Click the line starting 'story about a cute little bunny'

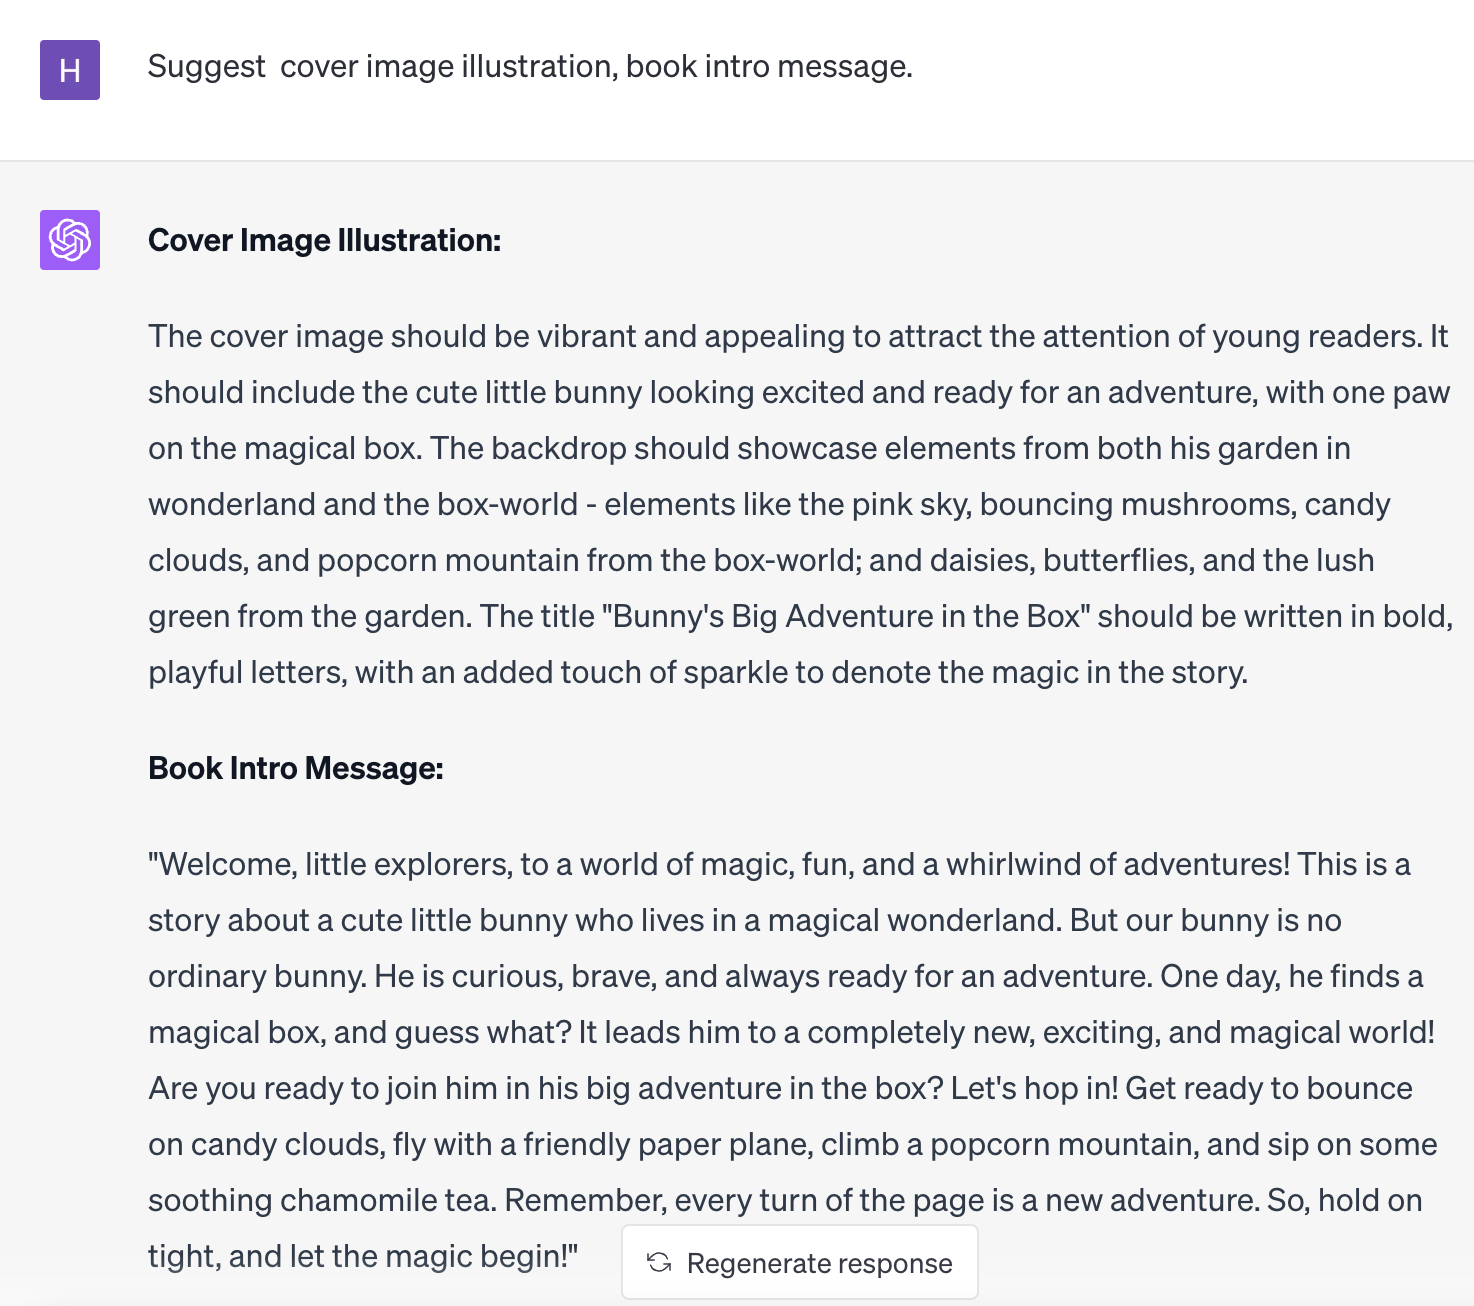coord(745,921)
